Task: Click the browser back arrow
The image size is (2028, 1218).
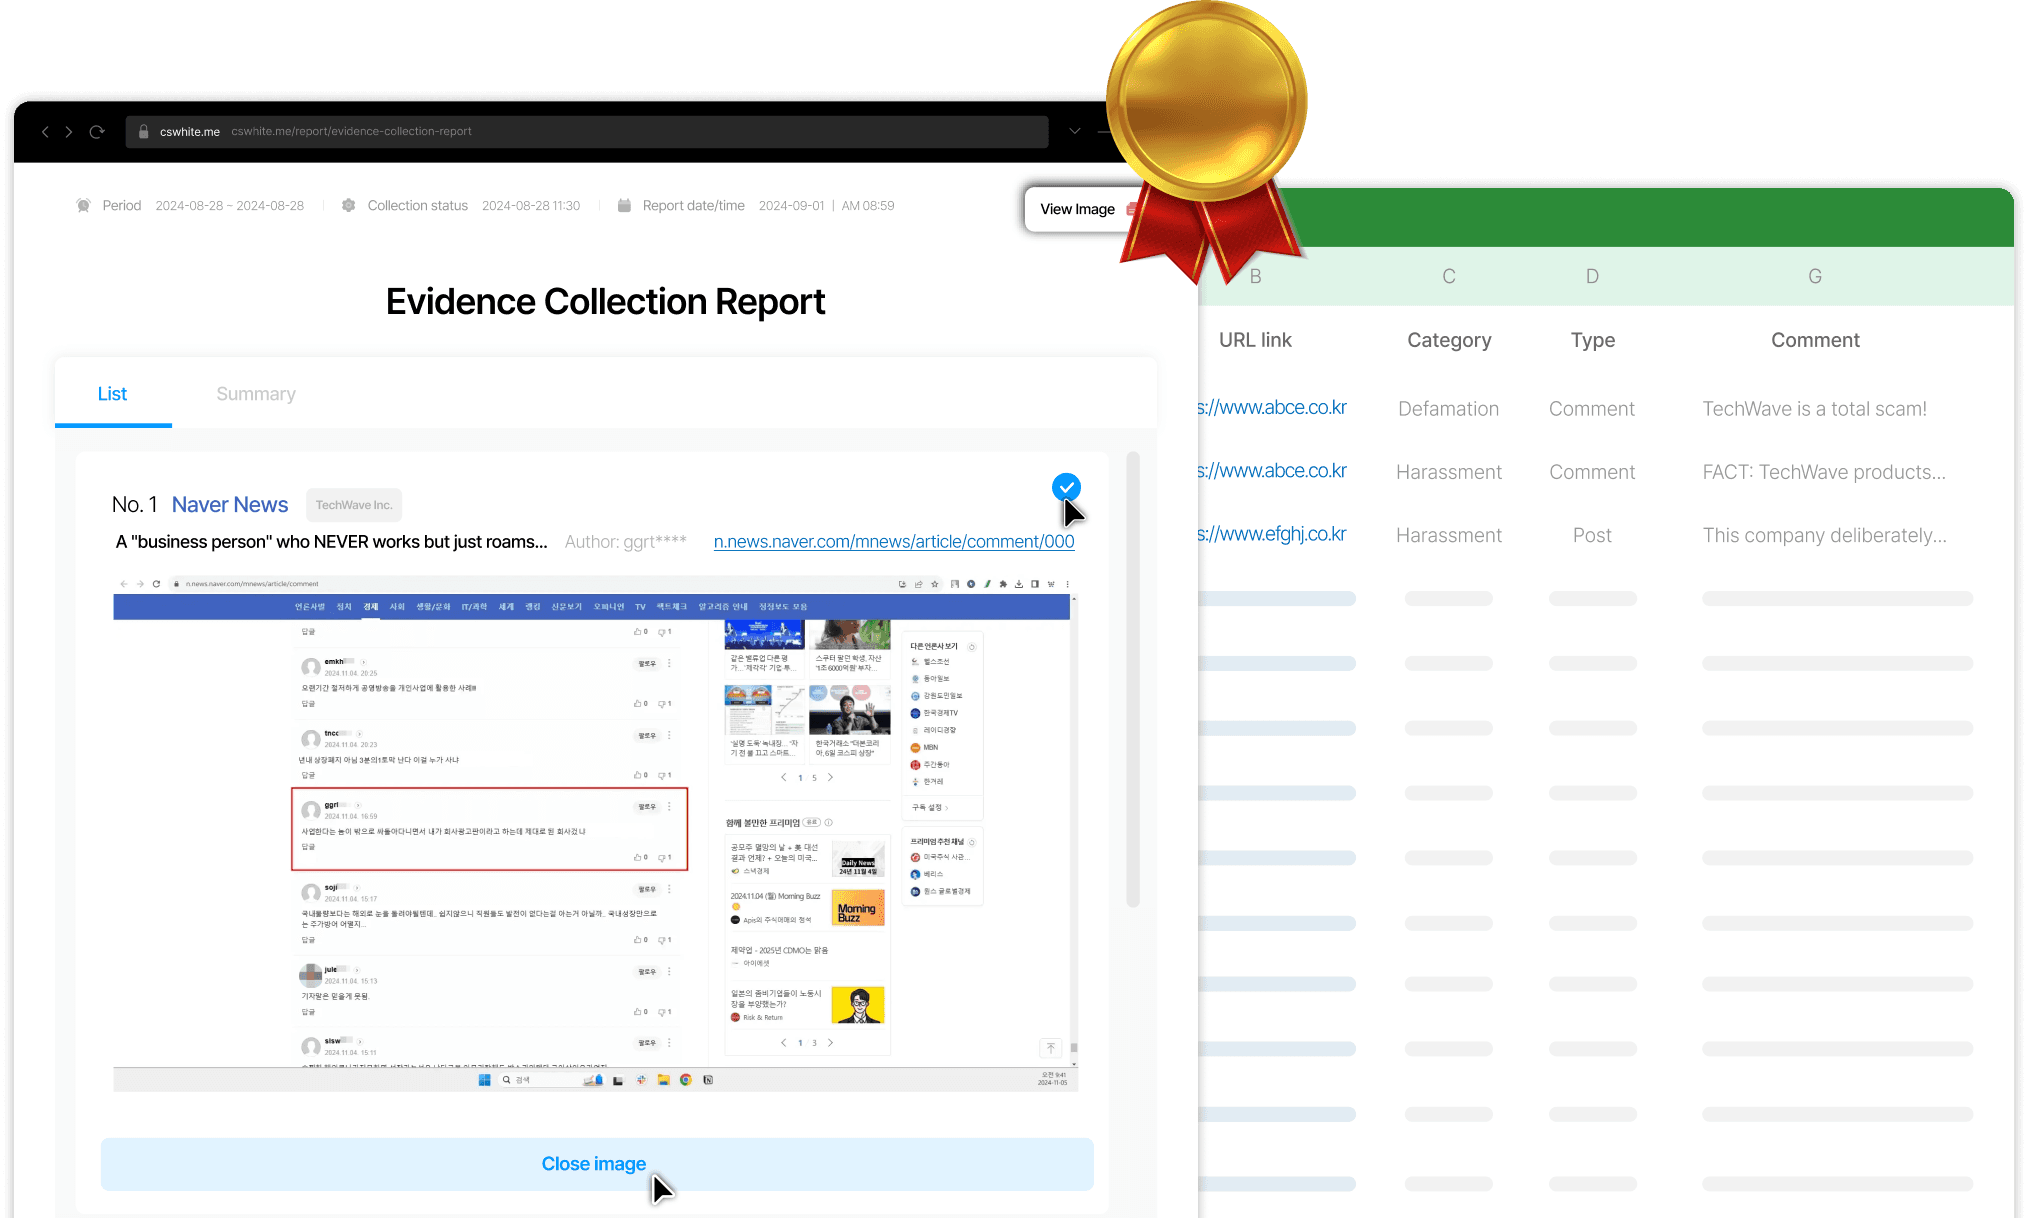Action: coord(45,132)
